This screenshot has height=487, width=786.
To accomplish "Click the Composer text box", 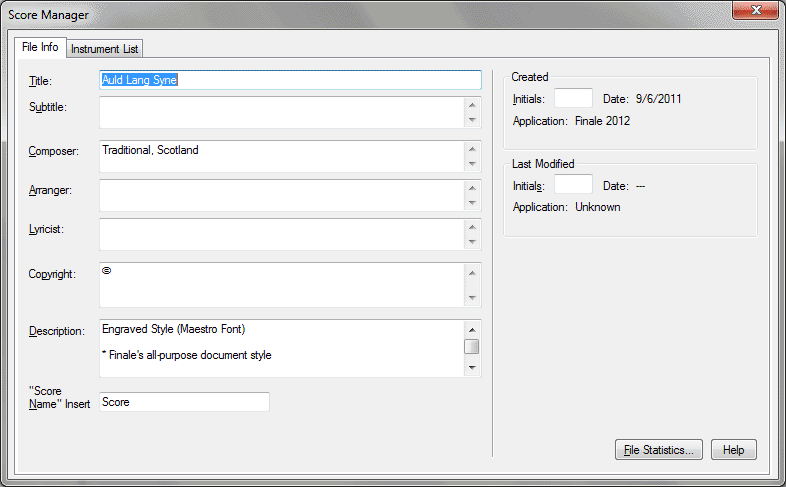I will (x=280, y=156).
